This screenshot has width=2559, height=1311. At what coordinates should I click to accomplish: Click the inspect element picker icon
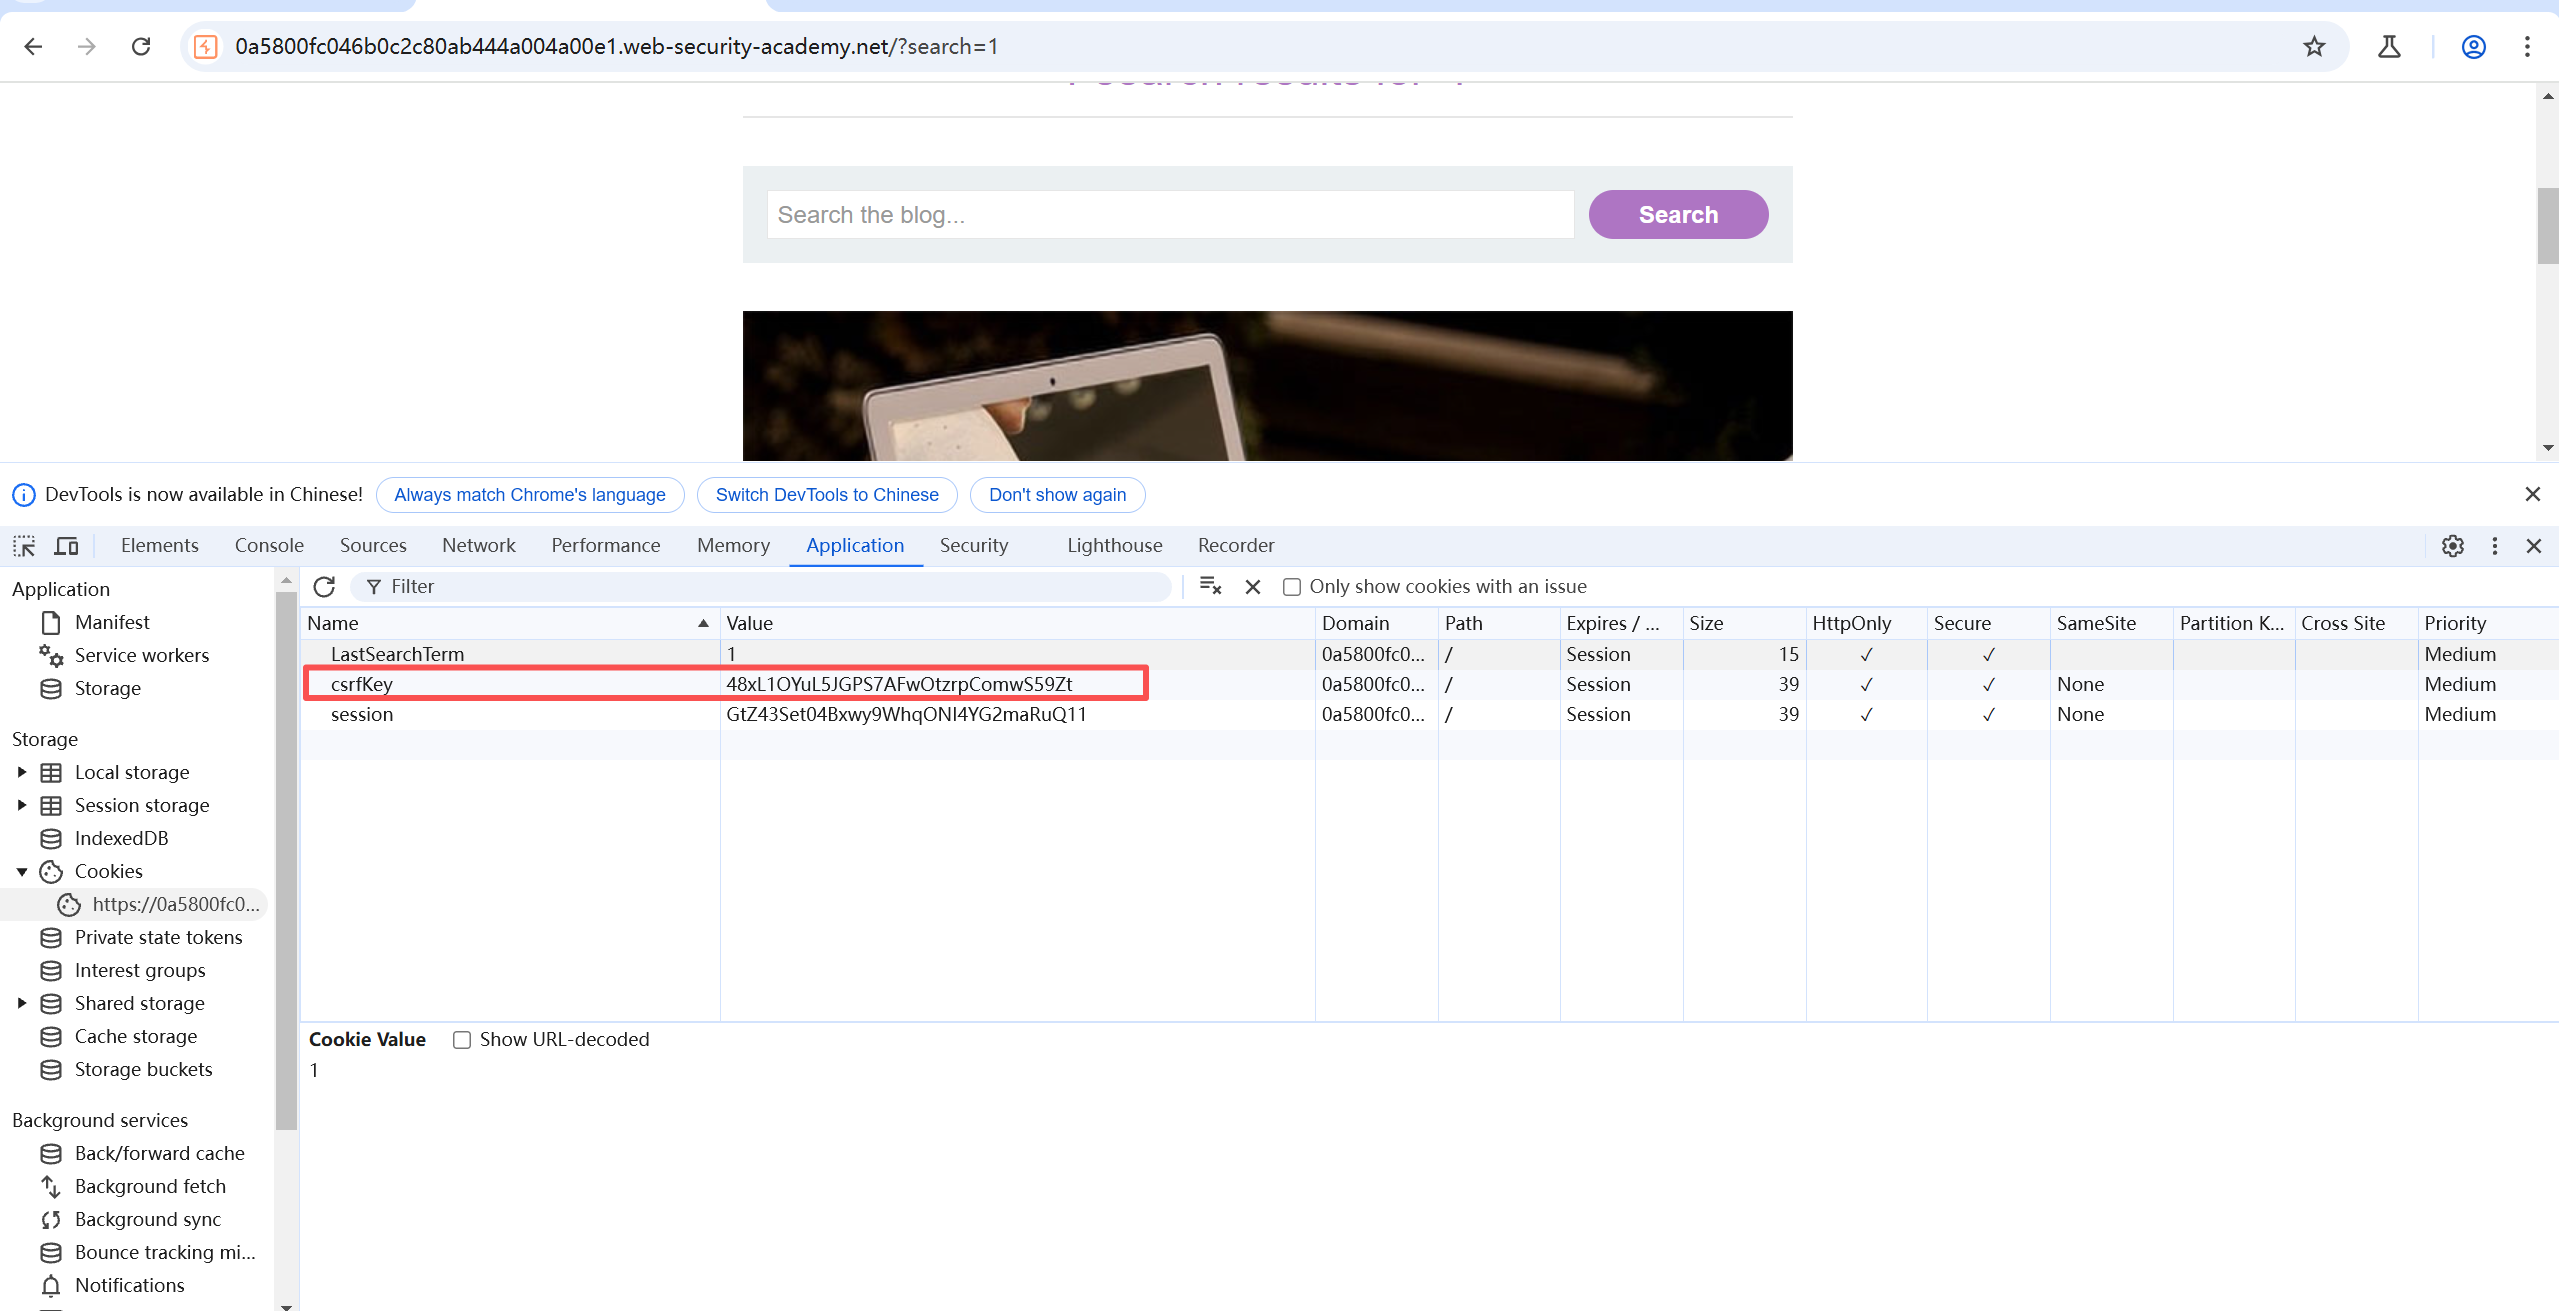pos(24,546)
